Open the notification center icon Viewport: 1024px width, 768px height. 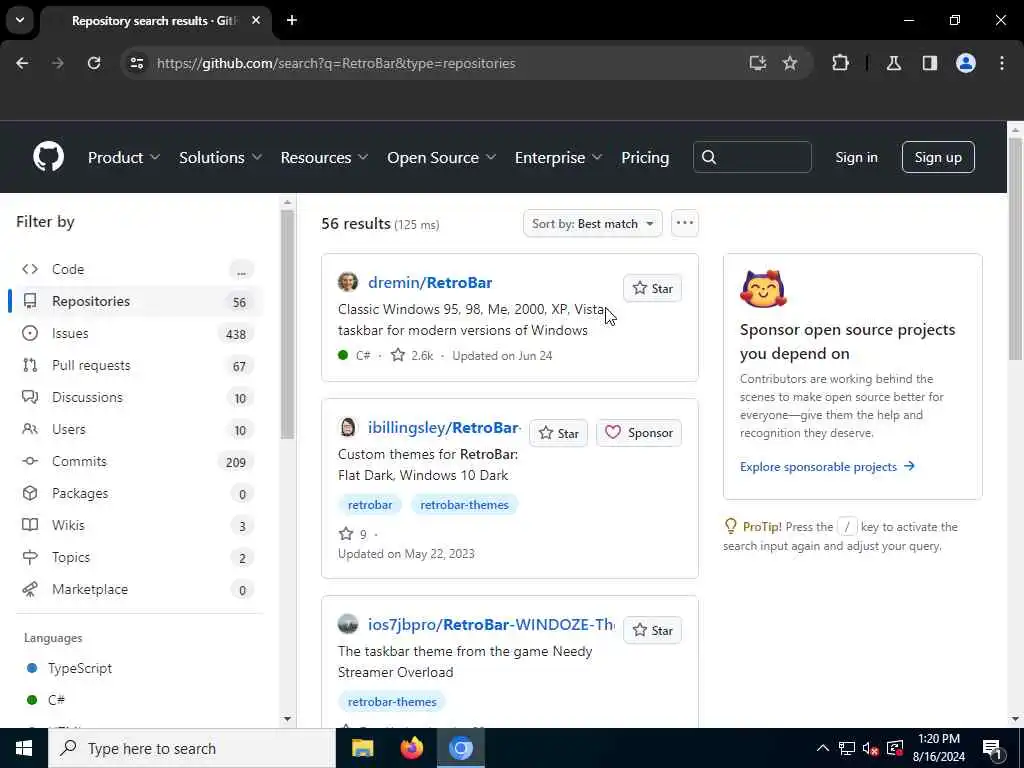pyautogui.click(x=992, y=748)
